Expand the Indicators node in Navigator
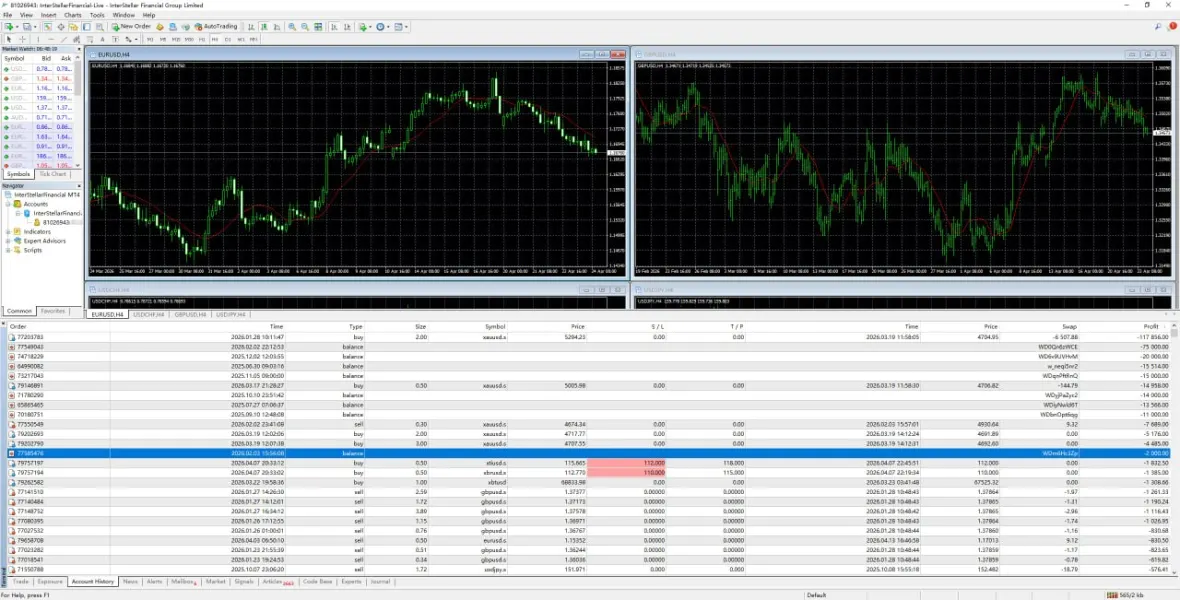Viewport: 1180px width, 600px height. (x=8, y=232)
